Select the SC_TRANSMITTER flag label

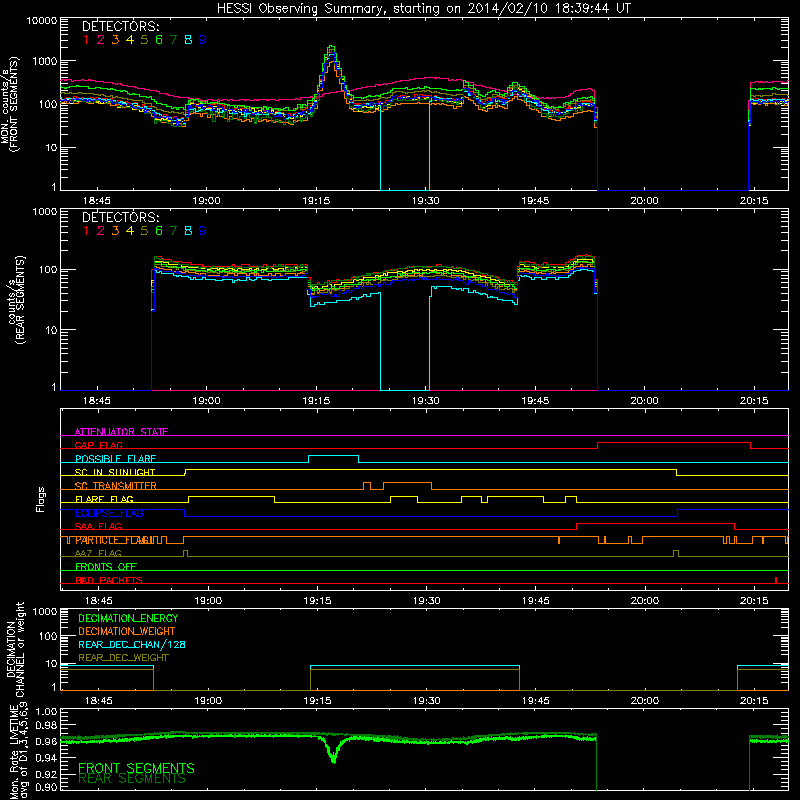pos(115,486)
